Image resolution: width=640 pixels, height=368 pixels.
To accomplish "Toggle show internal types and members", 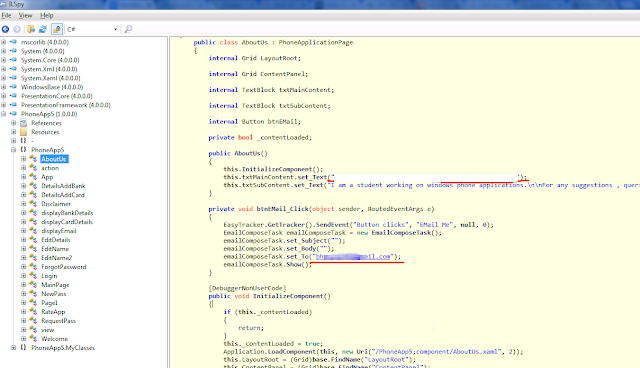I will pyautogui.click(x=57, y=29).
